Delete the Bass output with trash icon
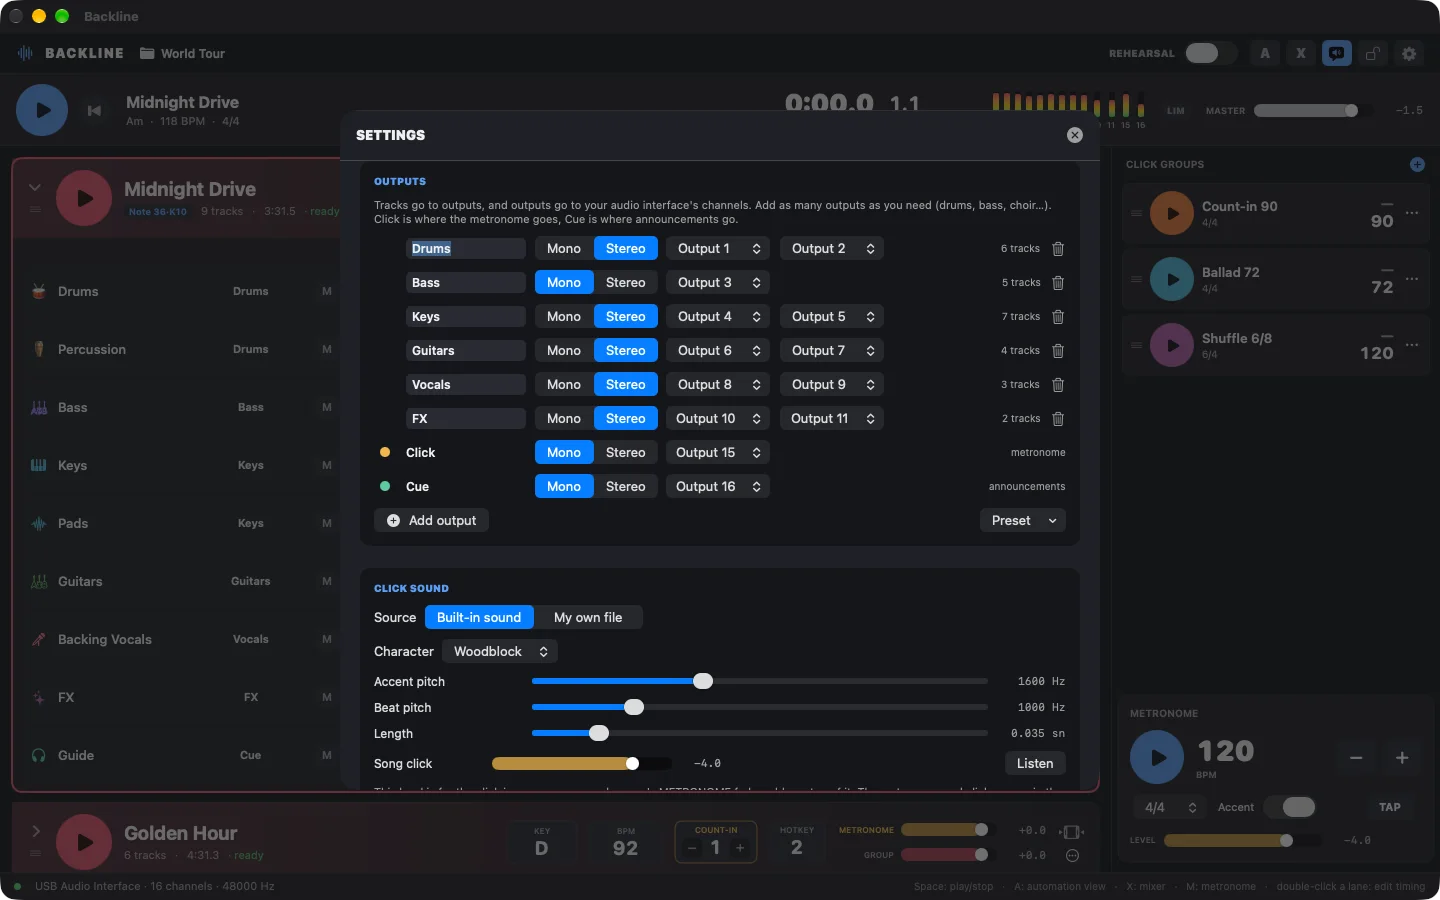1440x900 pixels. click(1058, 283)
